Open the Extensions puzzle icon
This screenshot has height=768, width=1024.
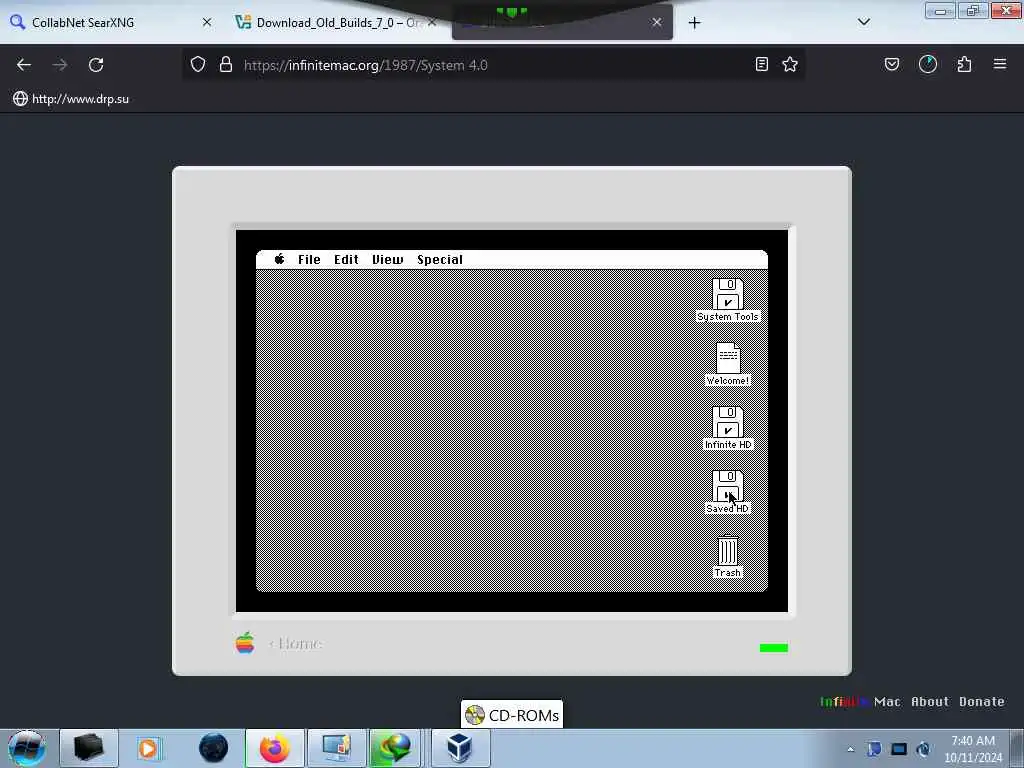964,64
